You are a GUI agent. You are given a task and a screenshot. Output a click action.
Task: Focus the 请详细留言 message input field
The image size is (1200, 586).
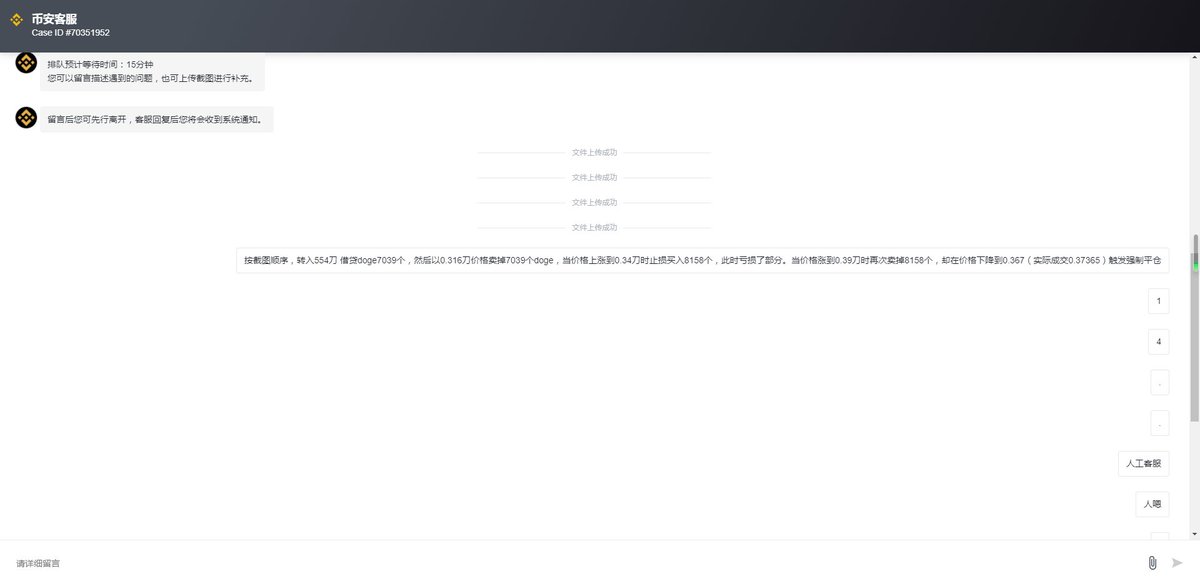point(575,564)
